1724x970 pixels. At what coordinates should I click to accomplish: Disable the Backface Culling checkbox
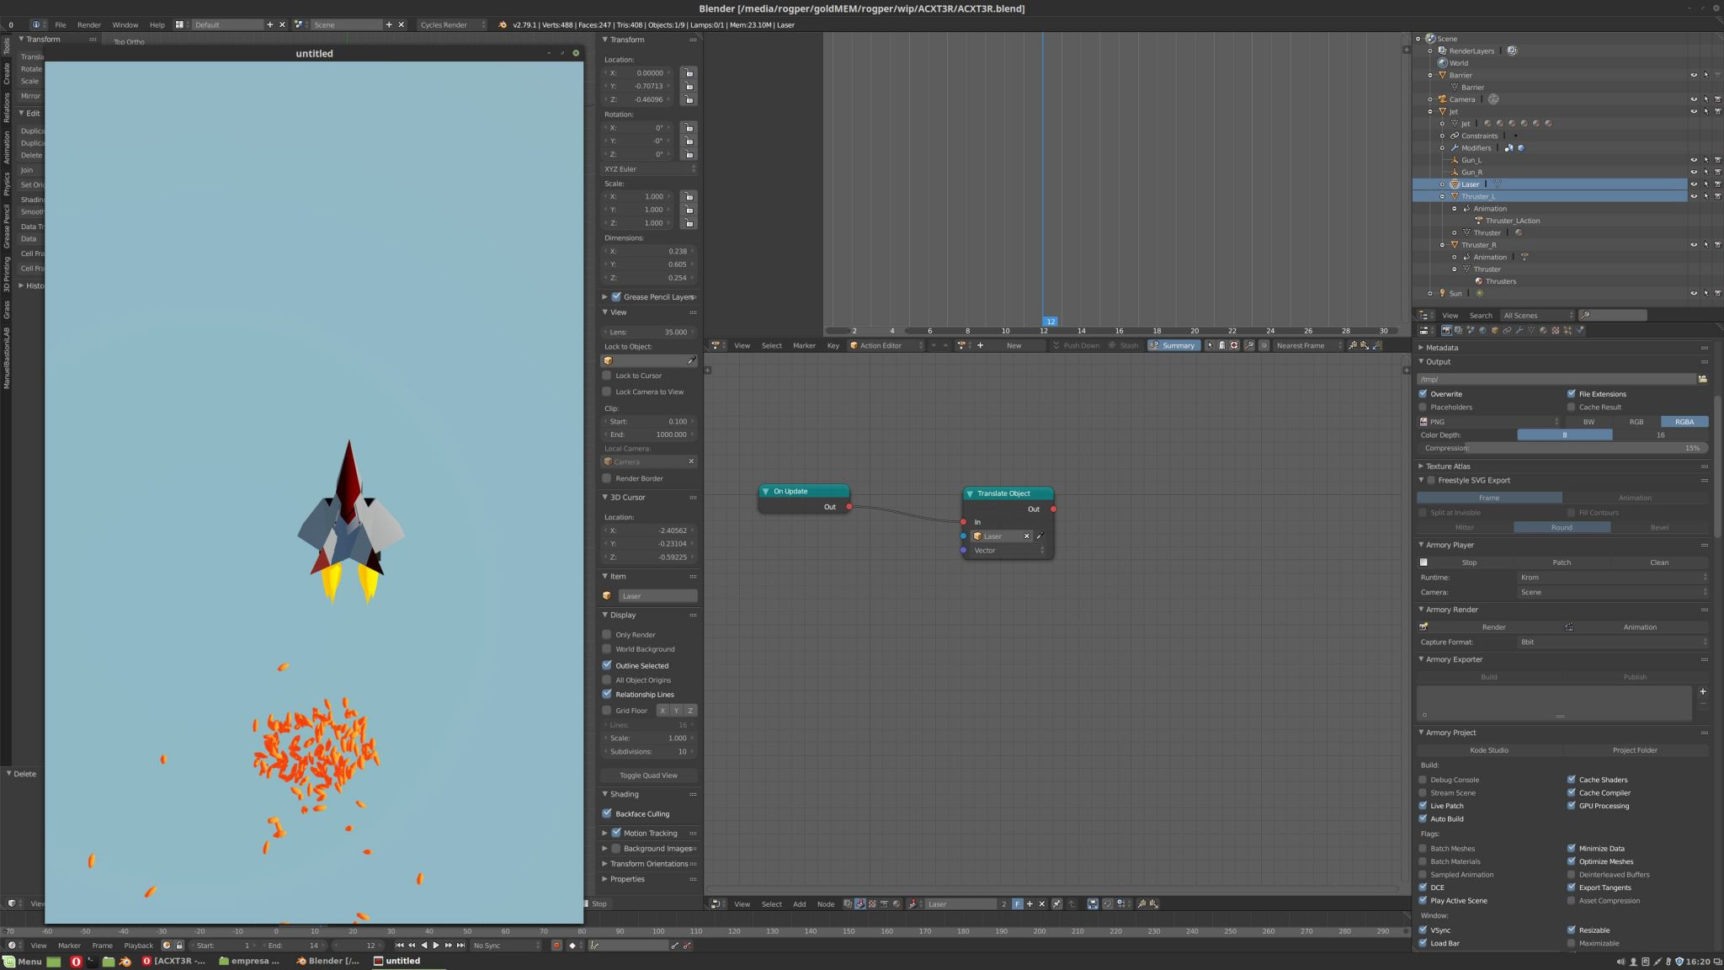pyautogui.click(x=607, y=813)
